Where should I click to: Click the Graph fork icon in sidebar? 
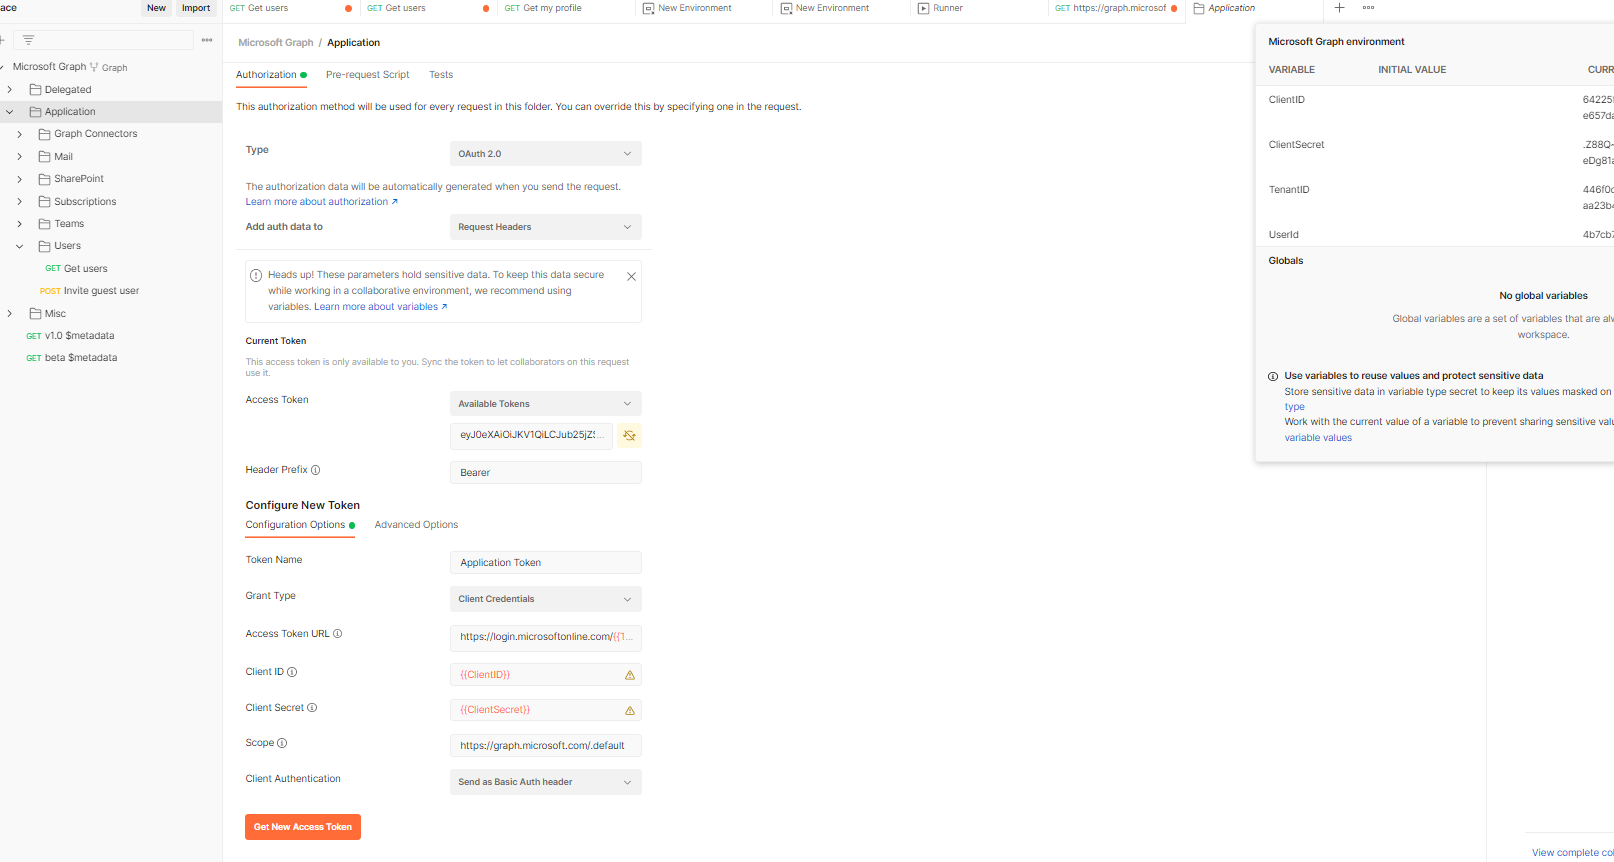coord(94,67)
